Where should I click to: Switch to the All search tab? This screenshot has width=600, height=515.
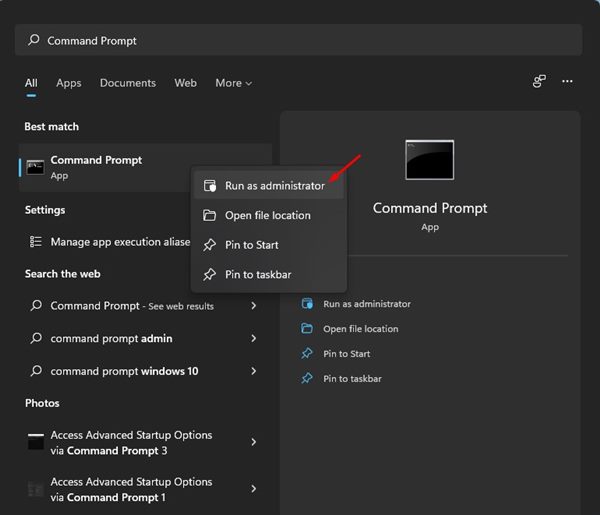(x=31, y=83)
